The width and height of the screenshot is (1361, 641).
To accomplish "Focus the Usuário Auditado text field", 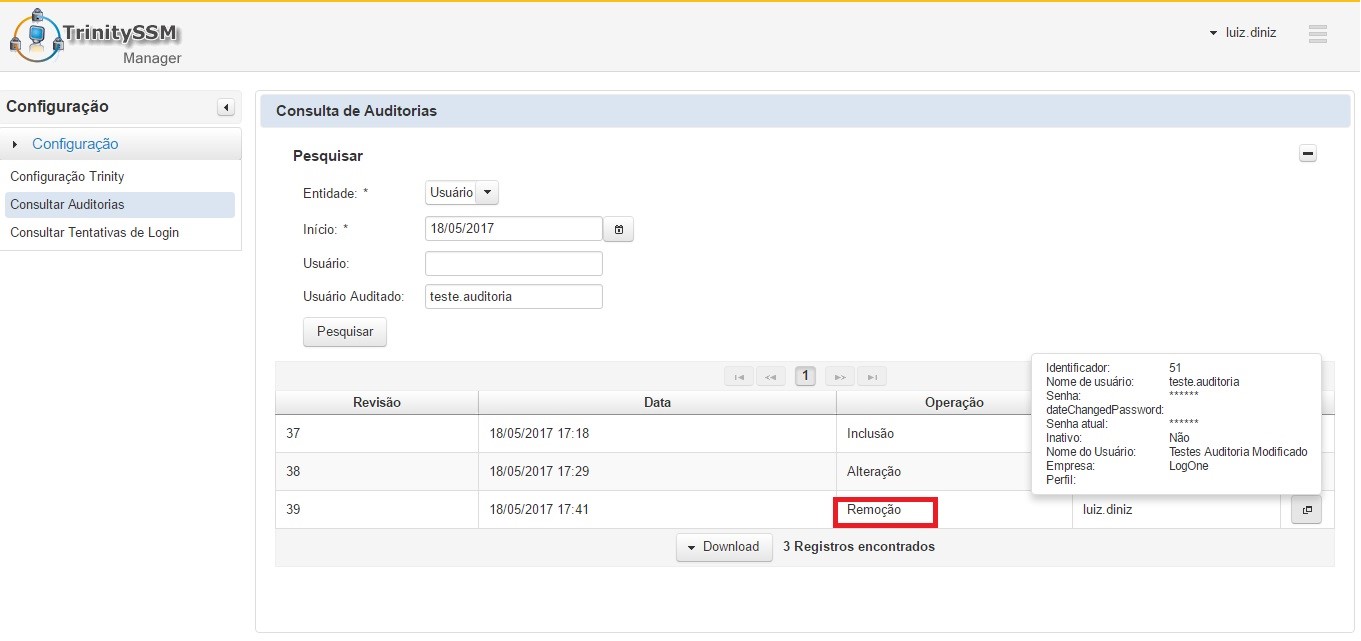I will 513,297.
